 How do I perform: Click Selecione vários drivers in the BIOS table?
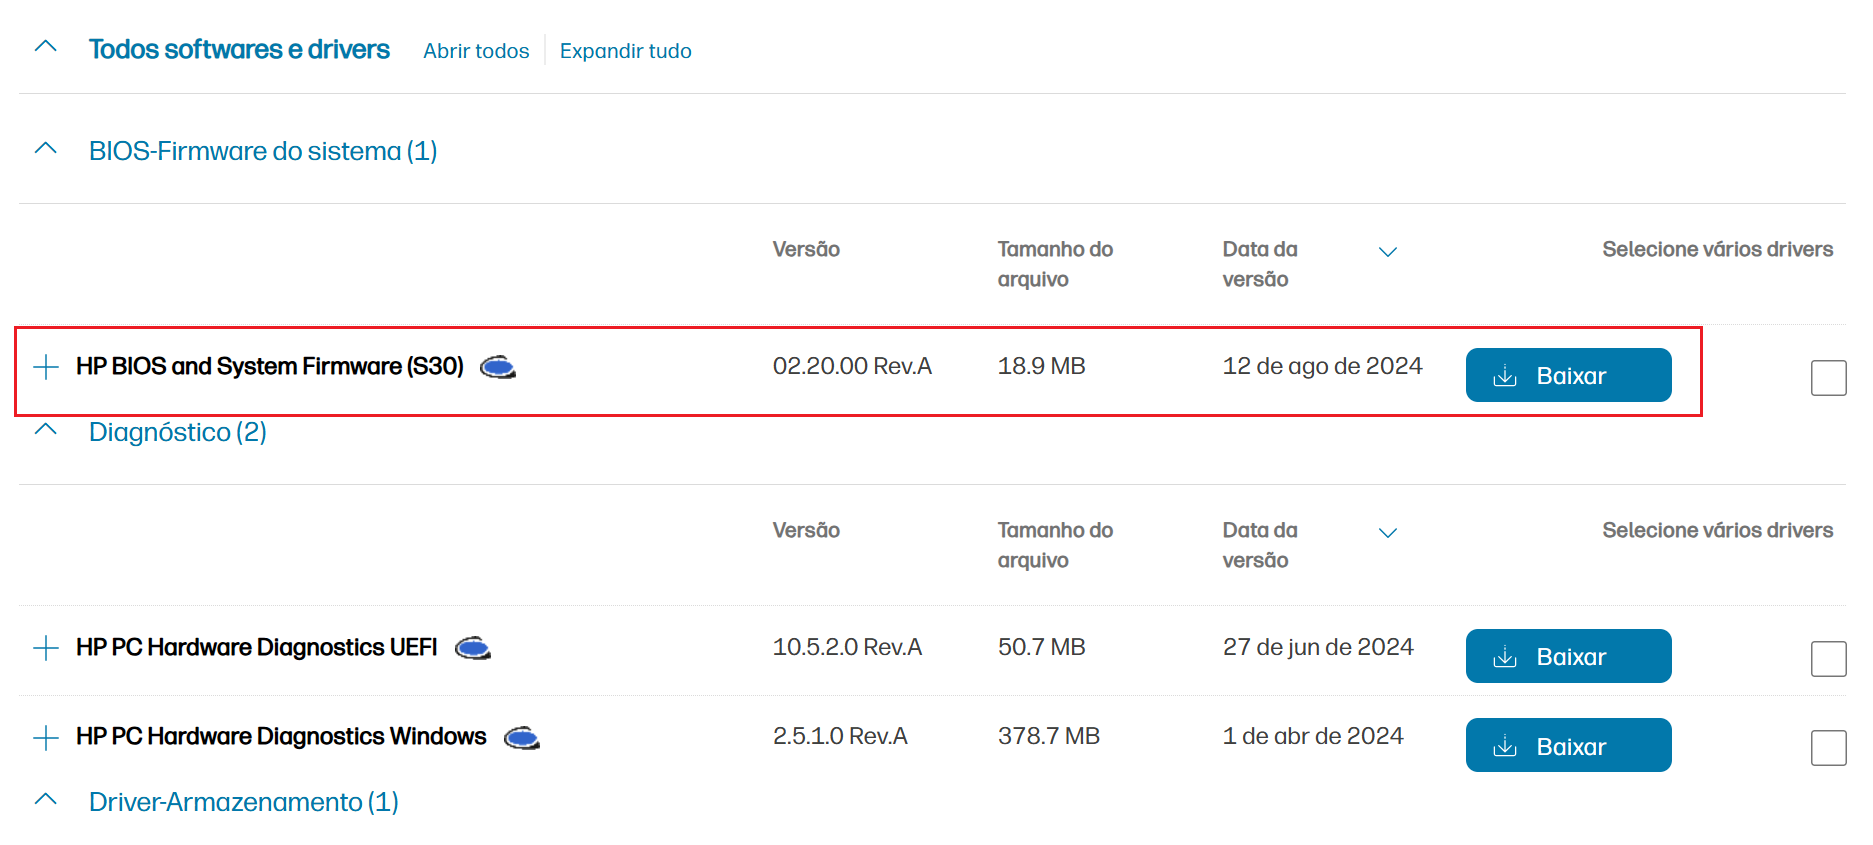[1717, 249]
